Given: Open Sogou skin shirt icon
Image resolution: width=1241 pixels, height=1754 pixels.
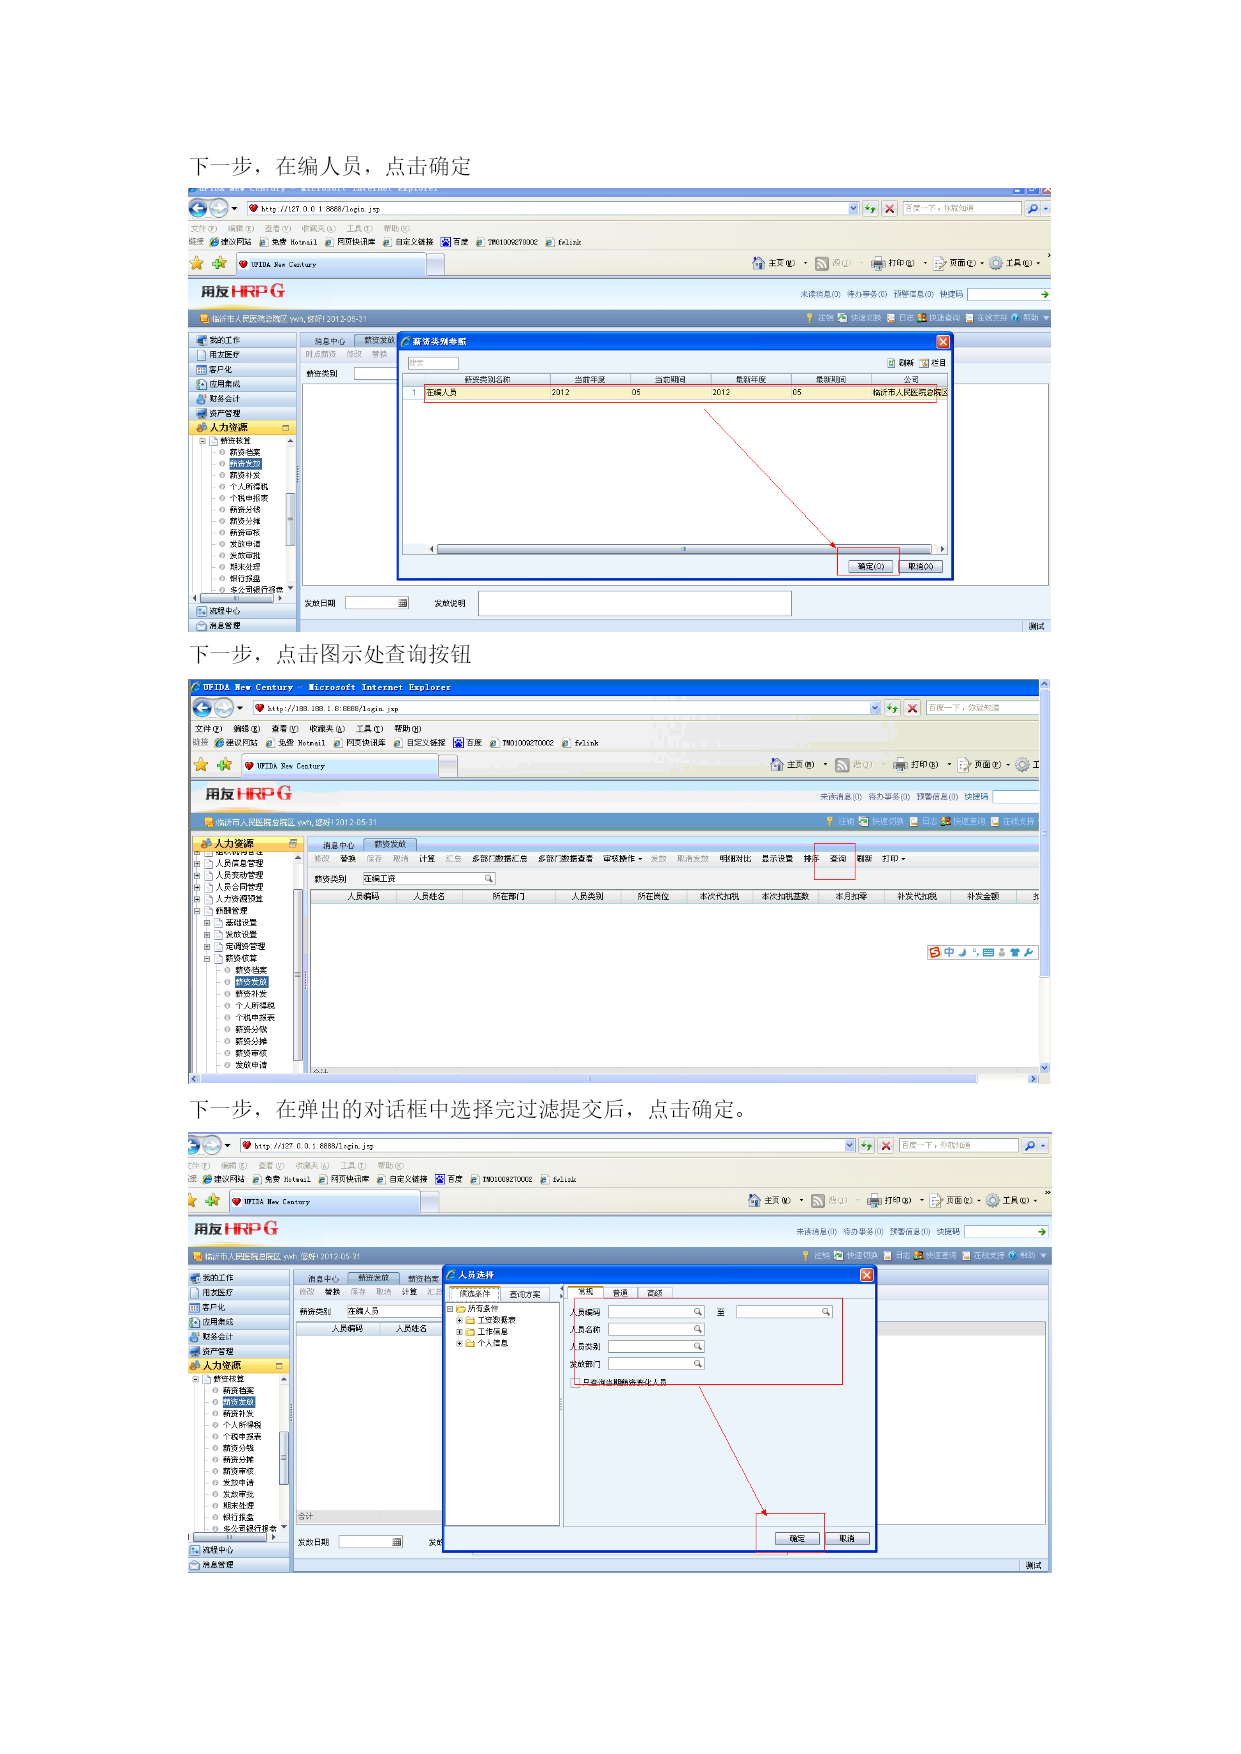Looking at the screenshot, I should tap(1015, 952).
